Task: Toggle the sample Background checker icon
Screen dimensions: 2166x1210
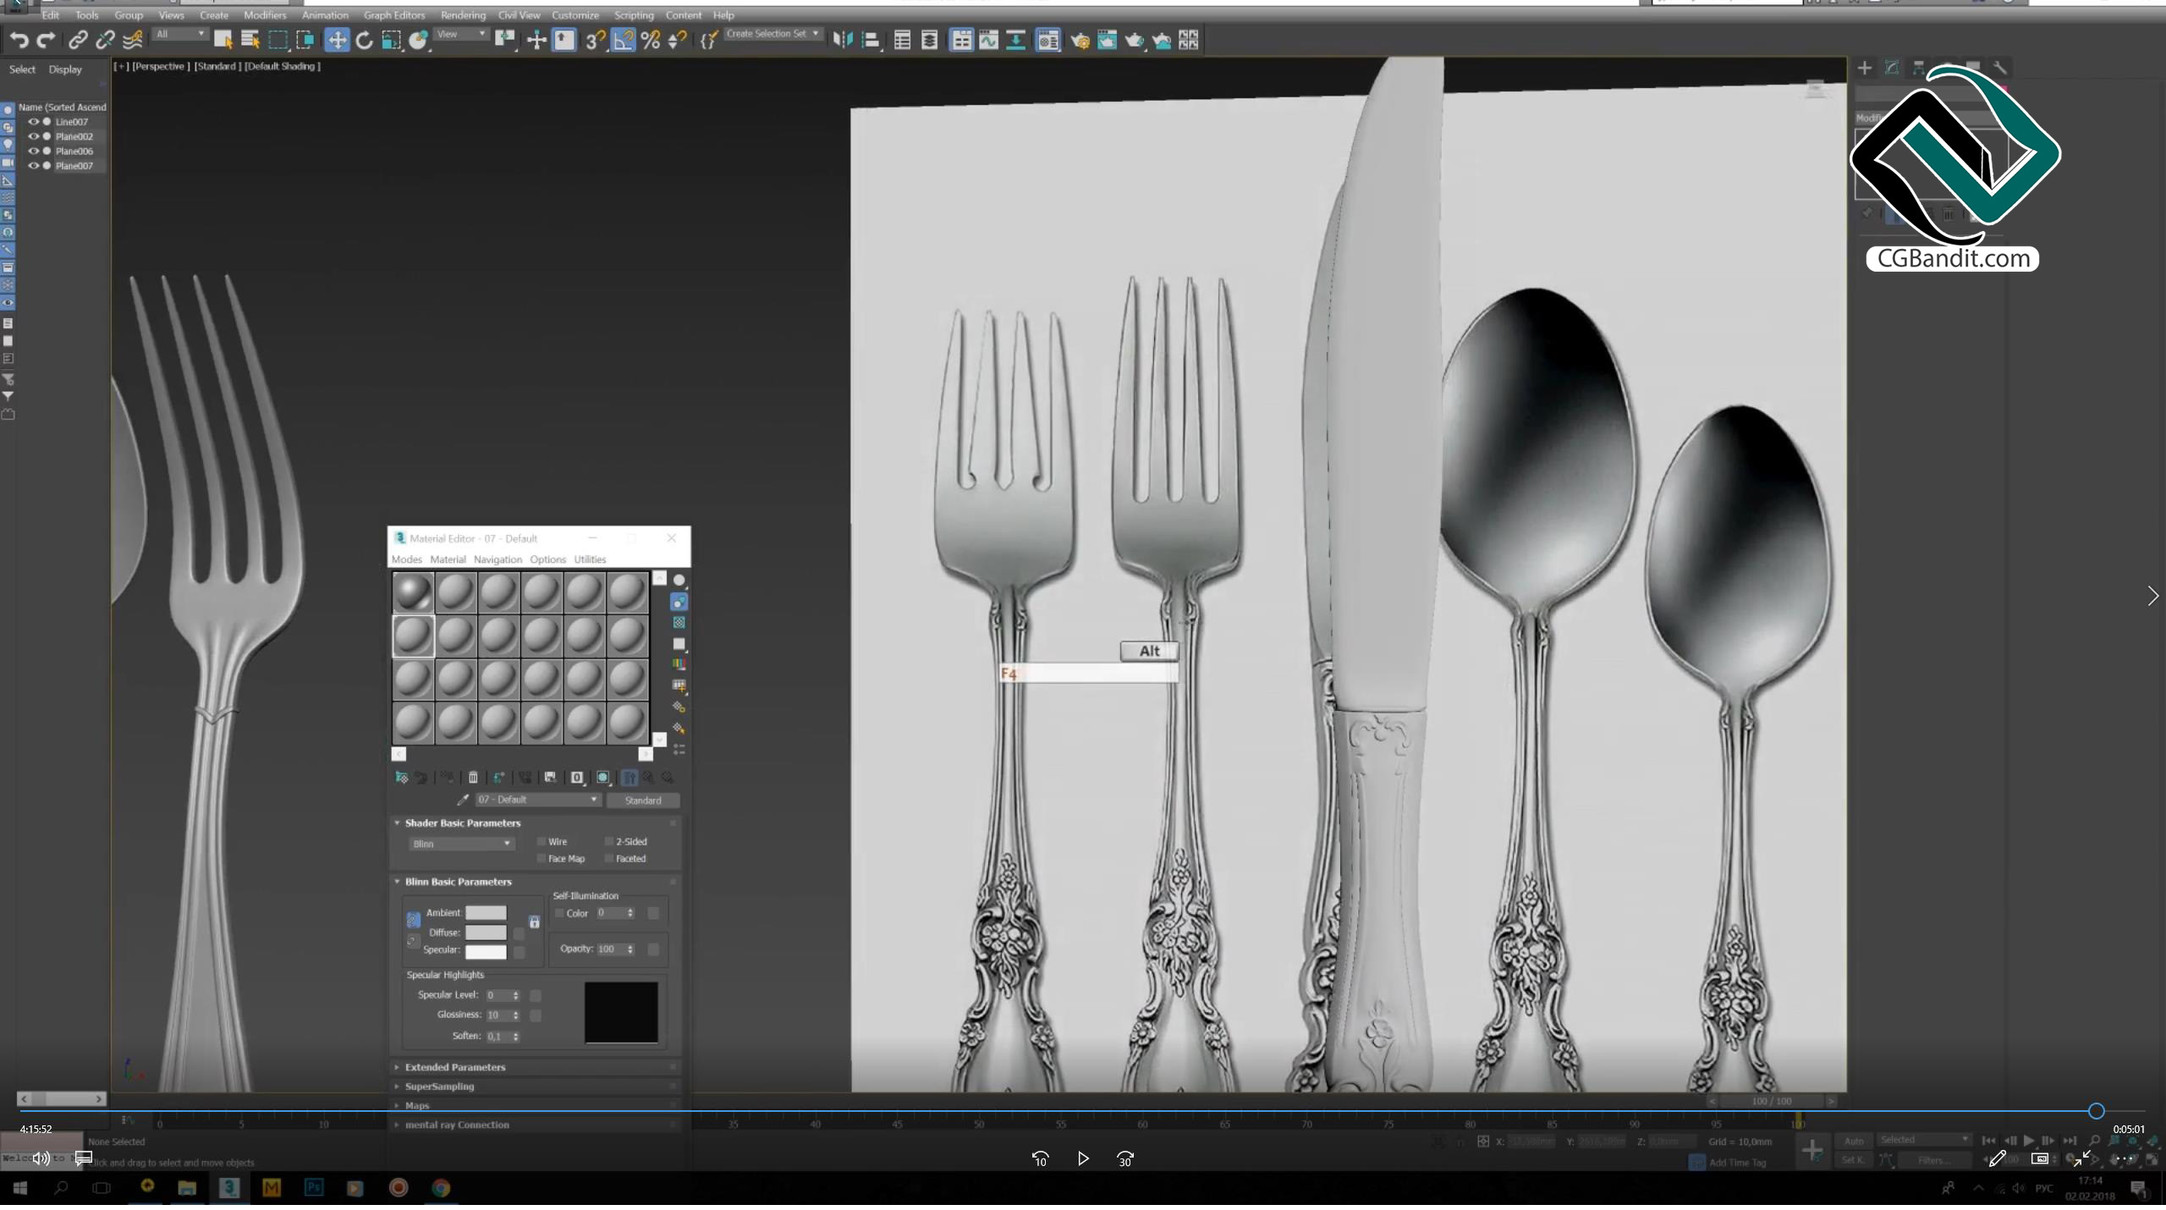Action: 679,623
